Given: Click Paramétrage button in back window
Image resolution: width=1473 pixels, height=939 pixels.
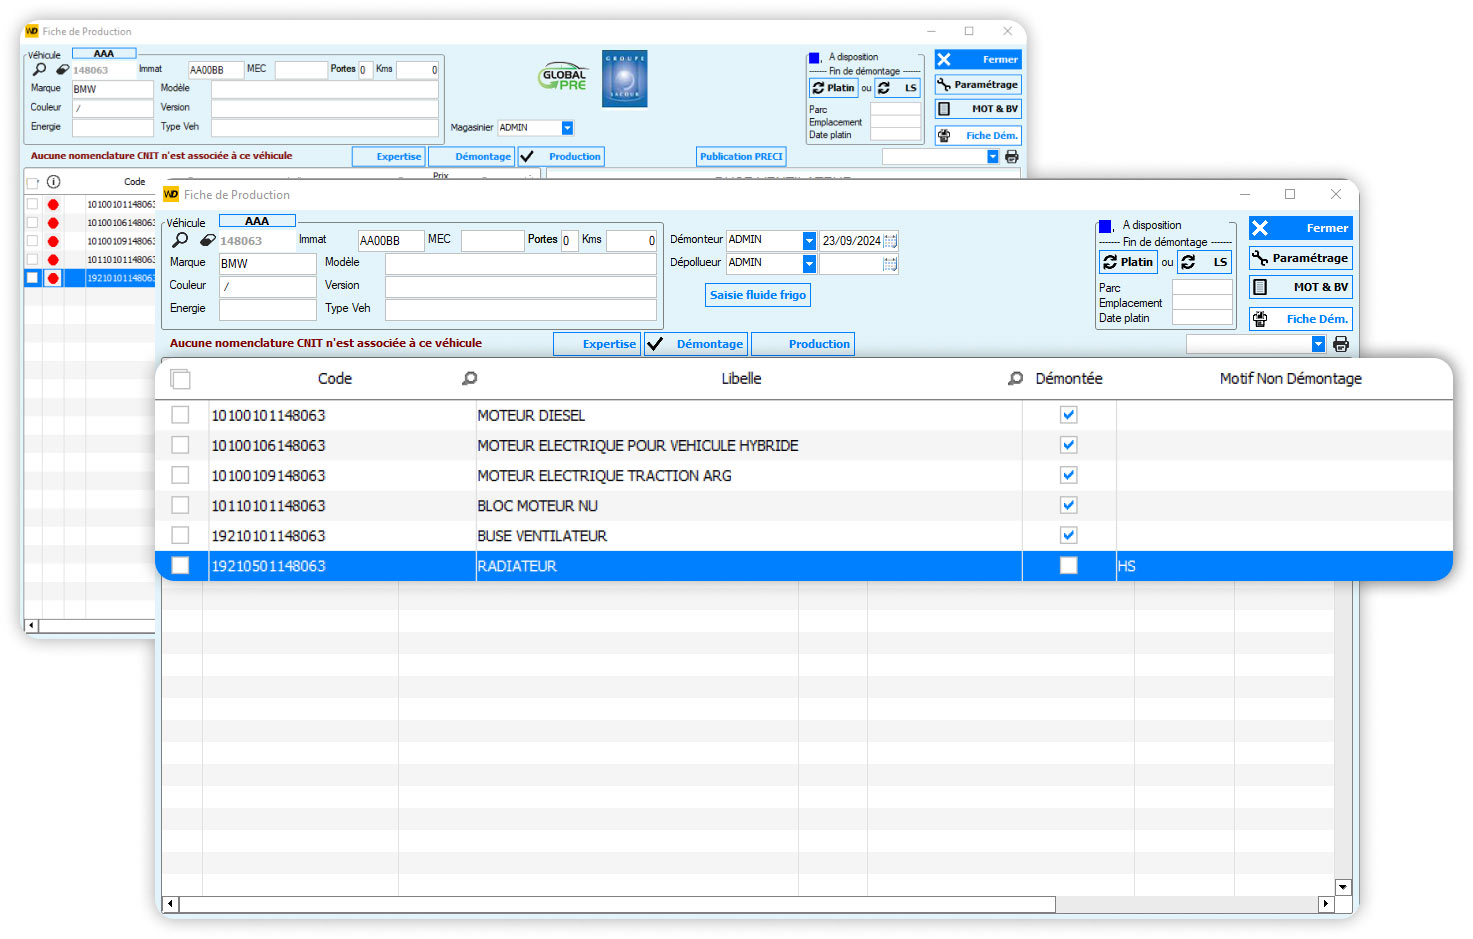Looking at the screenshot, I should click(978, 85).
